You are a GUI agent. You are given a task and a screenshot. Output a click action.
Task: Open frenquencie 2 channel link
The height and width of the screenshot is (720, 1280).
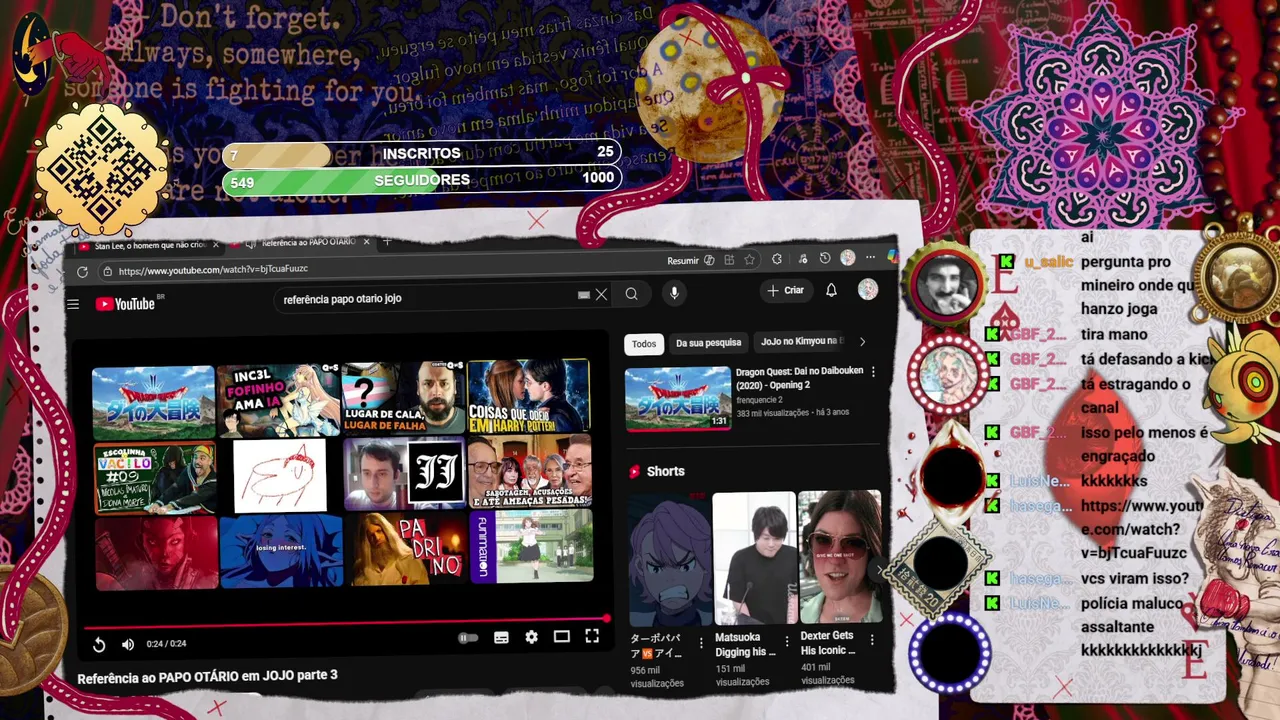759,400
